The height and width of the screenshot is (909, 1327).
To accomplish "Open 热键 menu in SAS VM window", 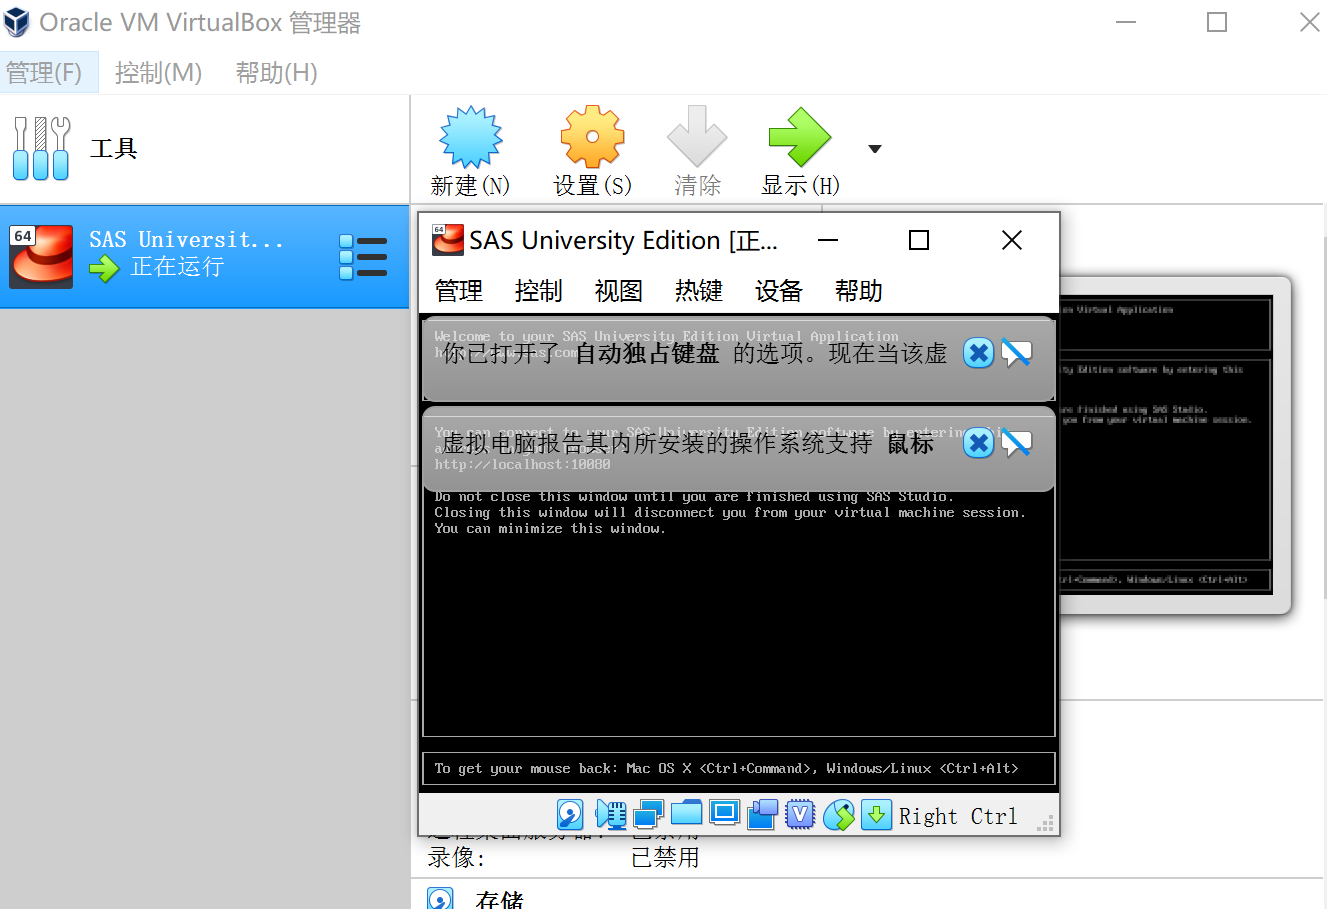I will (x=699, y=291).
